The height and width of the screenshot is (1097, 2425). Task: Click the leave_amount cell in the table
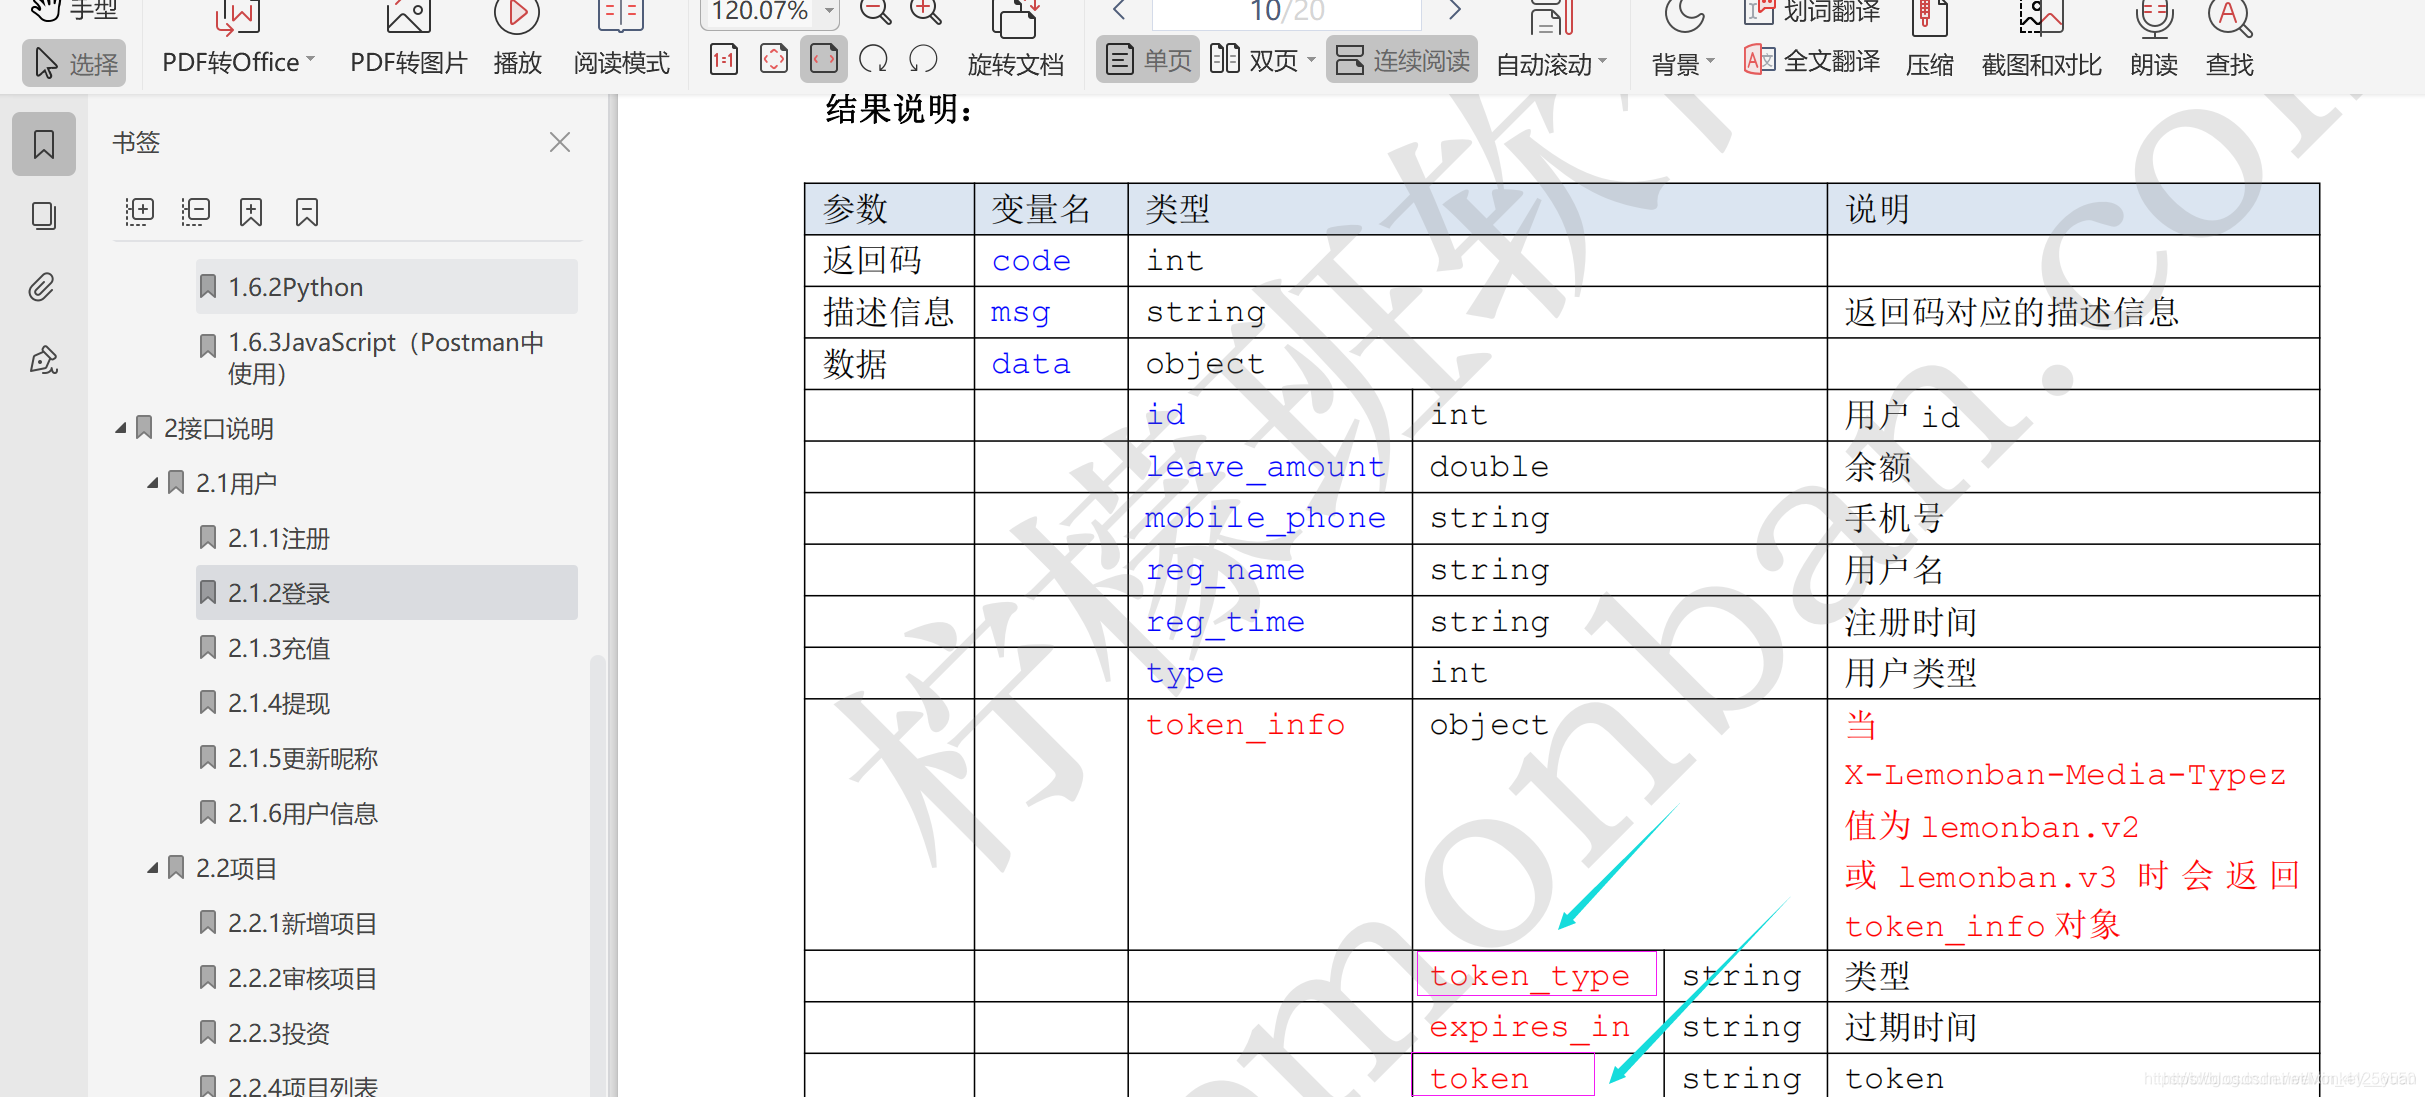[1270, 467]
